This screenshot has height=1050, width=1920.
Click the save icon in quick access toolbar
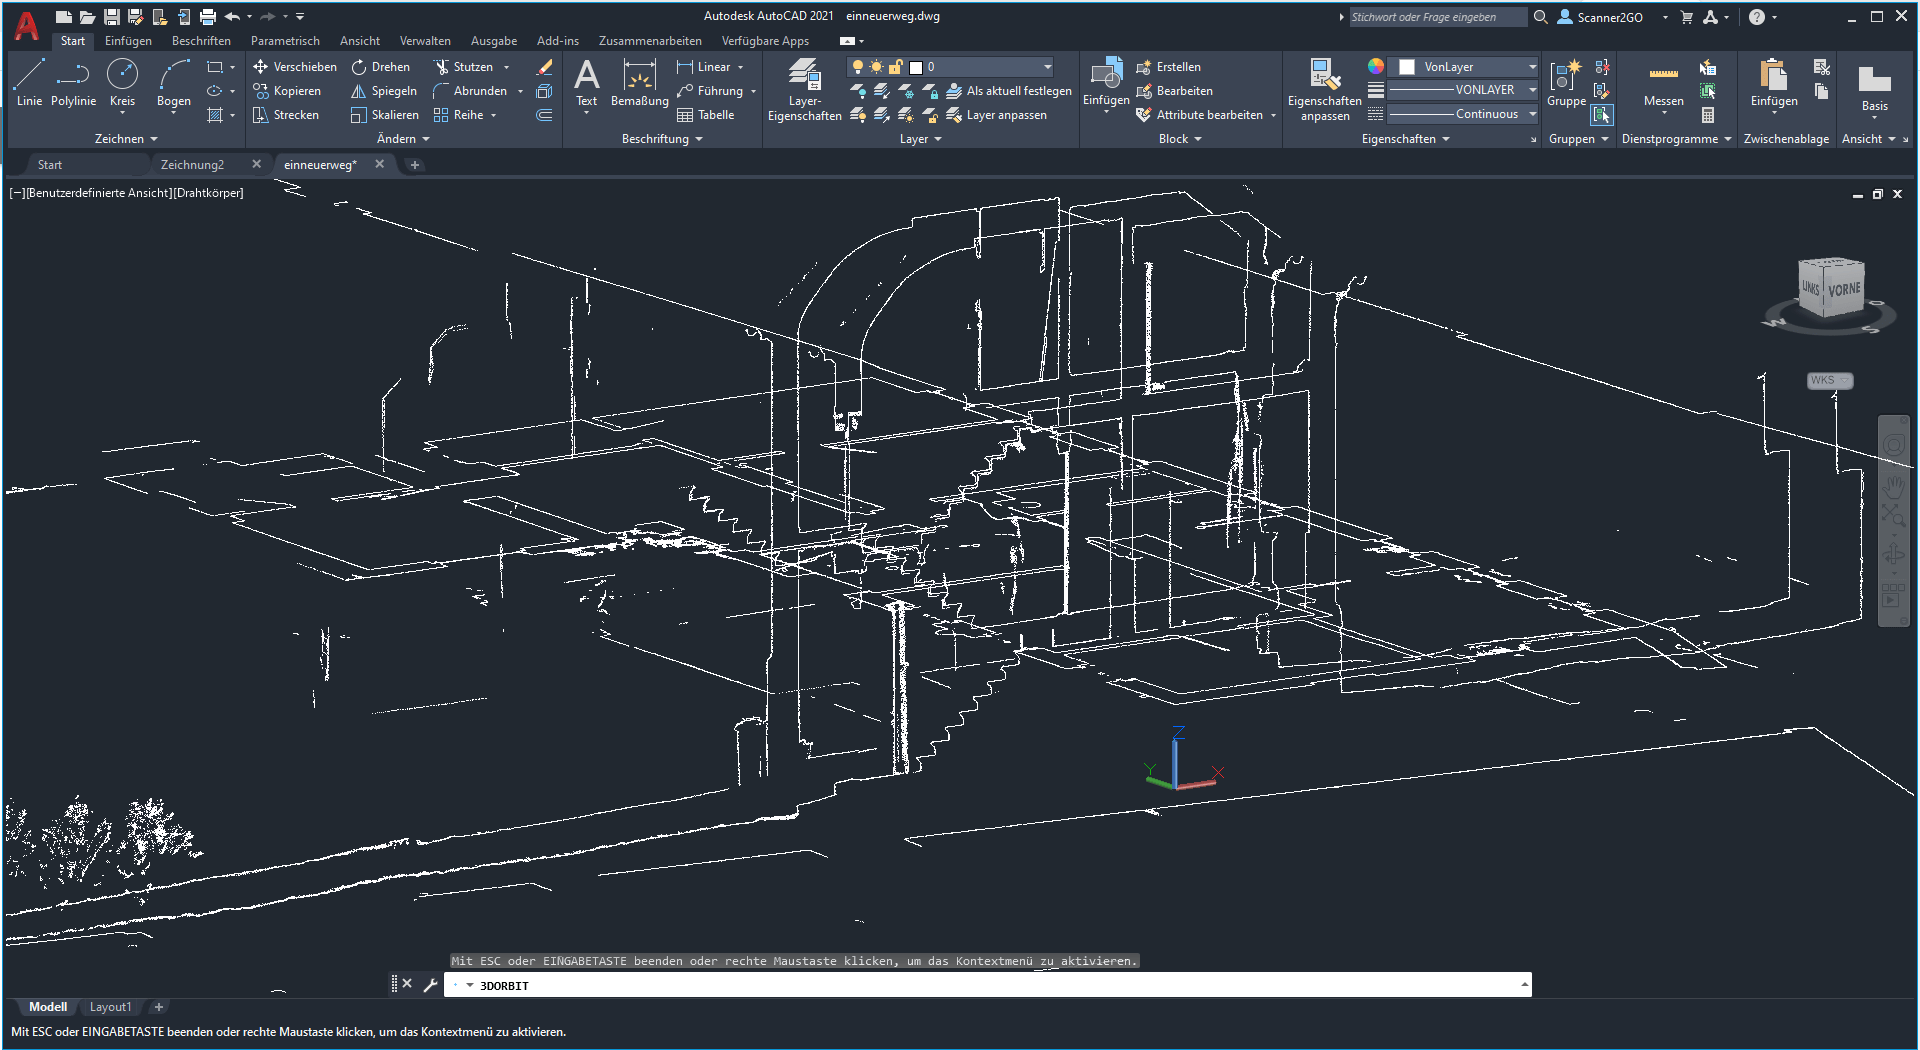tap(112, 17)
